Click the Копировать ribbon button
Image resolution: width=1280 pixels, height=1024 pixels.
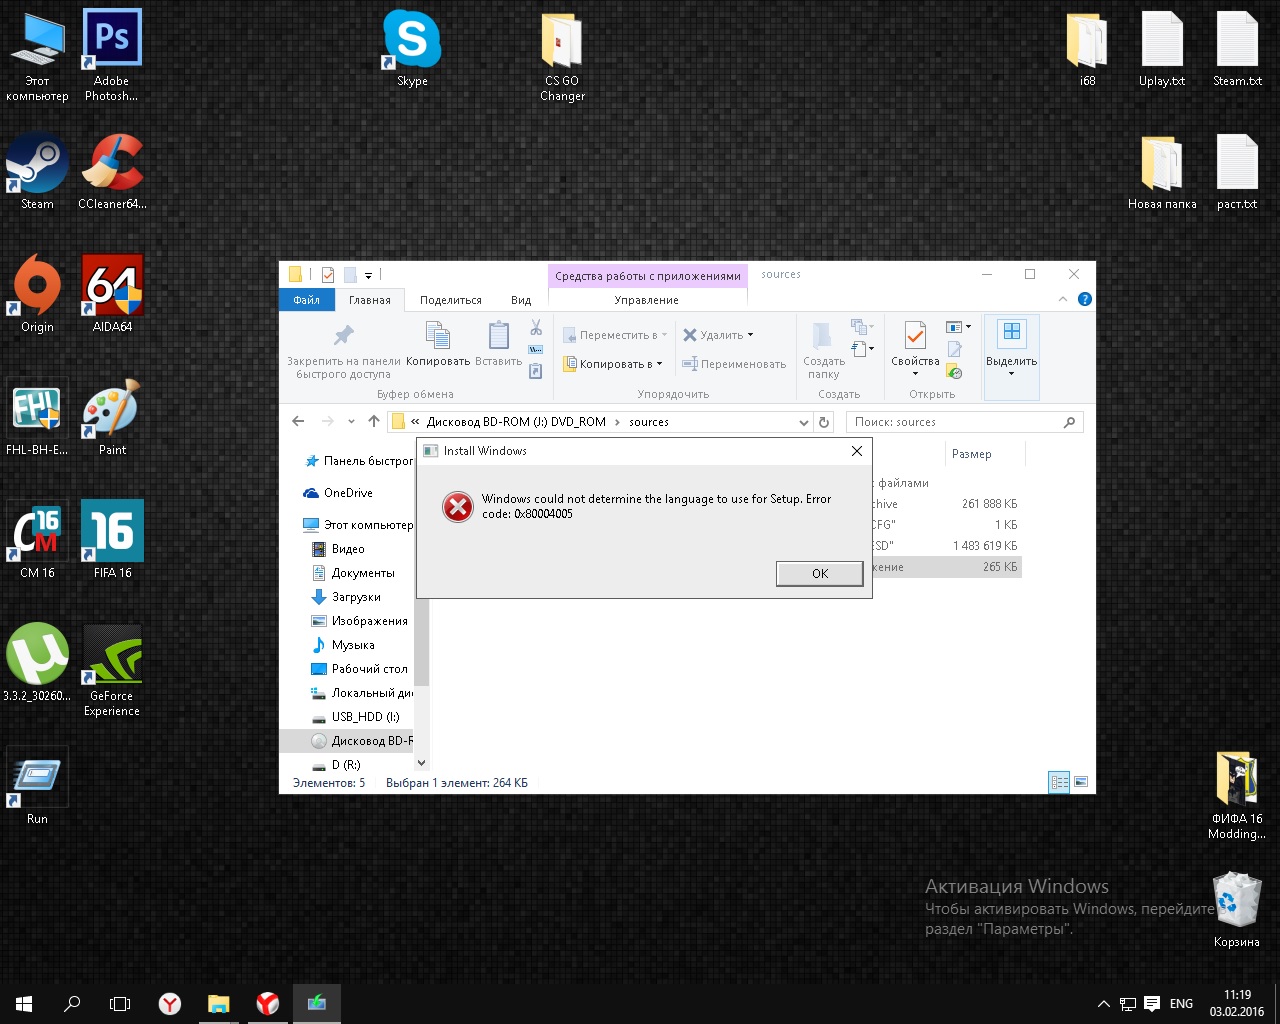[438, 345]
